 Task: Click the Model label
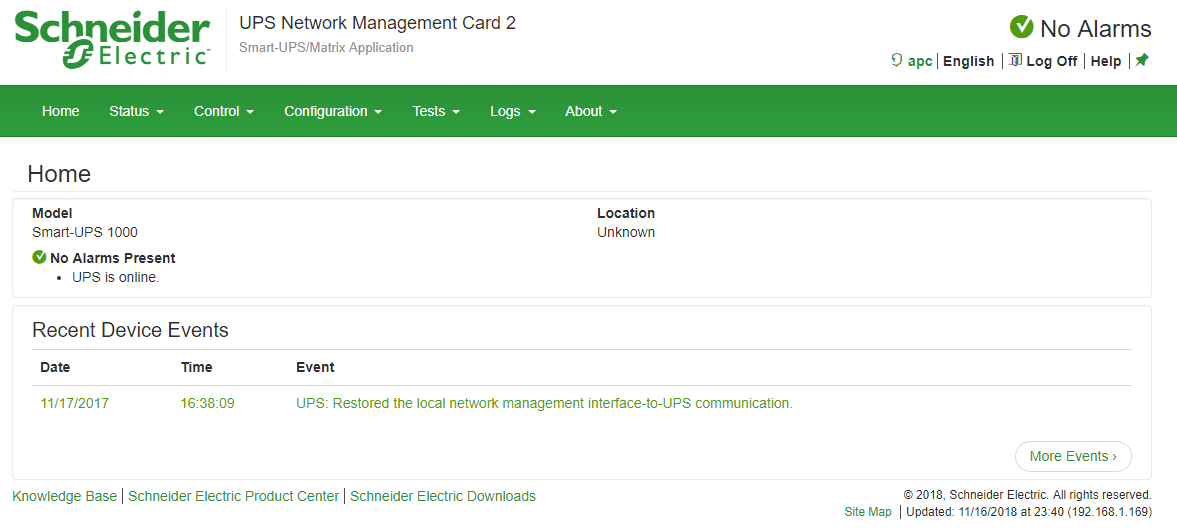pos(52,213)
